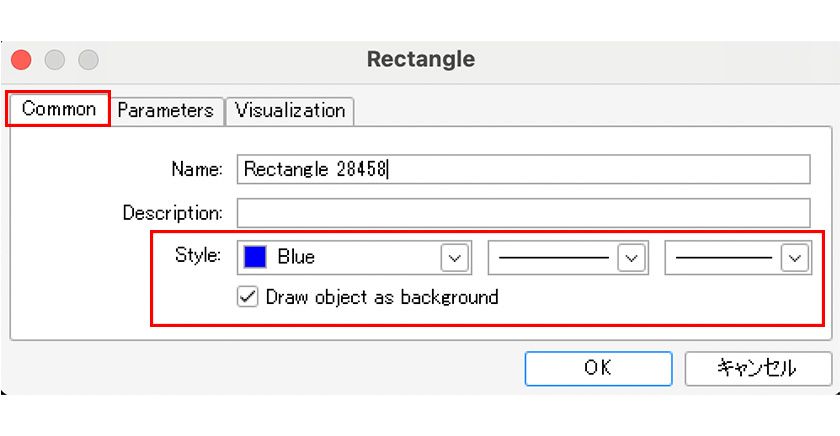This screenshot has width=840, height=436.
Task: Switch to the Common tab
Action: tap(59, 109)
